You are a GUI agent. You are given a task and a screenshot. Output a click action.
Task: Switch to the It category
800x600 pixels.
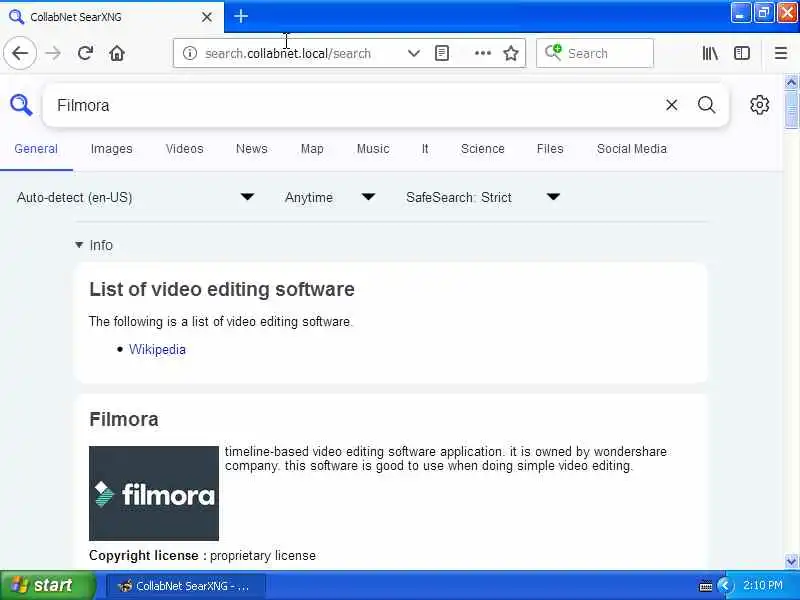pos(425,148)
